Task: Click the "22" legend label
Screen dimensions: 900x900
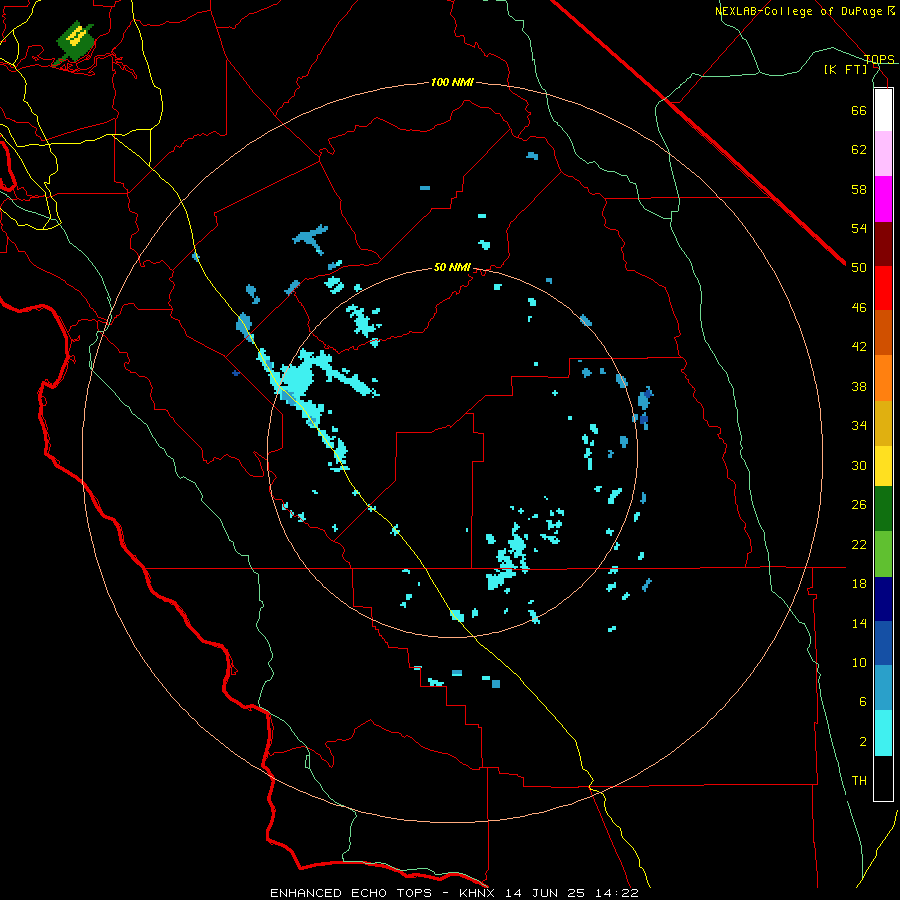Action: click(859, 544)
